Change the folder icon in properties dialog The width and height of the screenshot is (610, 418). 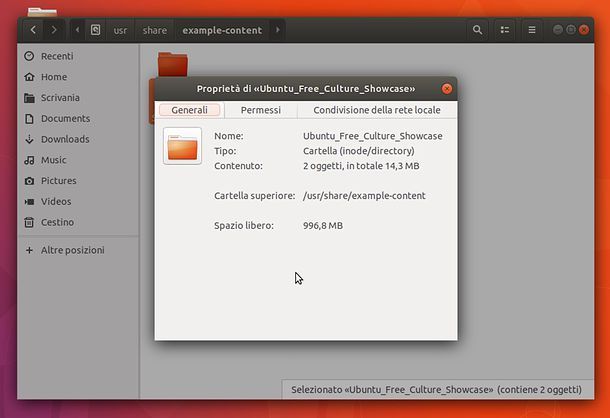[182, 146]
